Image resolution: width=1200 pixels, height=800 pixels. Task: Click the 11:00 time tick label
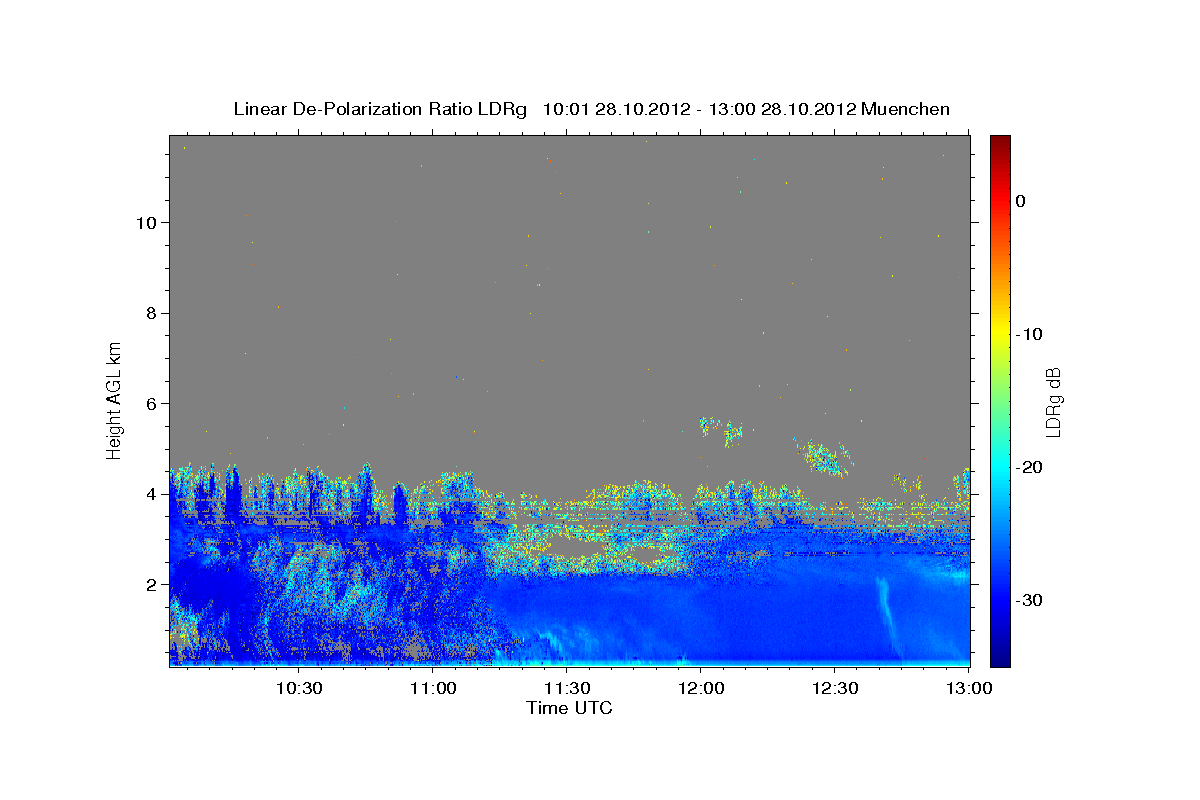pyautogui.click(x=432, y=688)
